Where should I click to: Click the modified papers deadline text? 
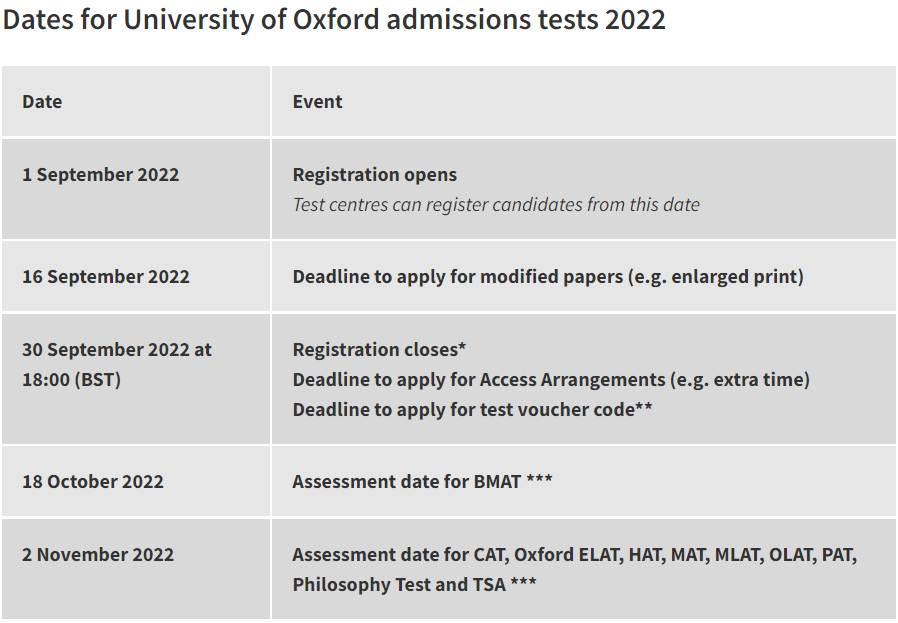pos(547,277)
